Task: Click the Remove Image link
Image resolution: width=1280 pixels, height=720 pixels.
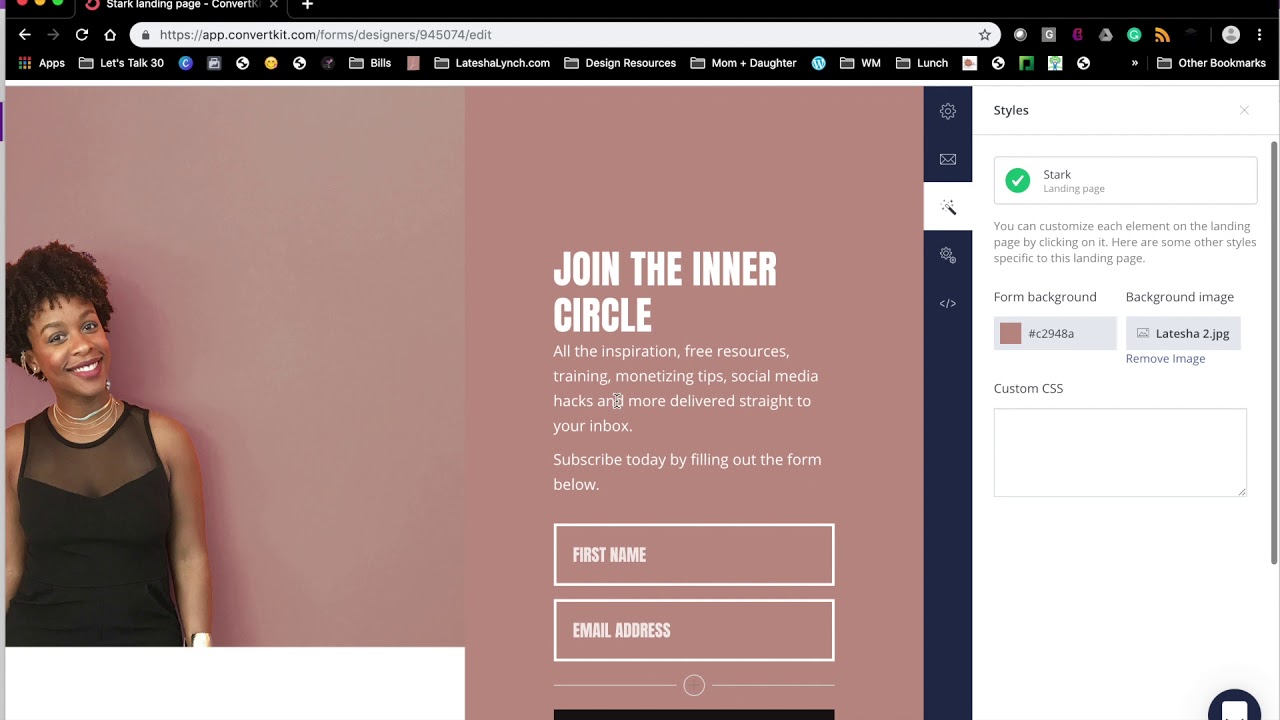Action: pyautogui.click(x=1165, y=359)
